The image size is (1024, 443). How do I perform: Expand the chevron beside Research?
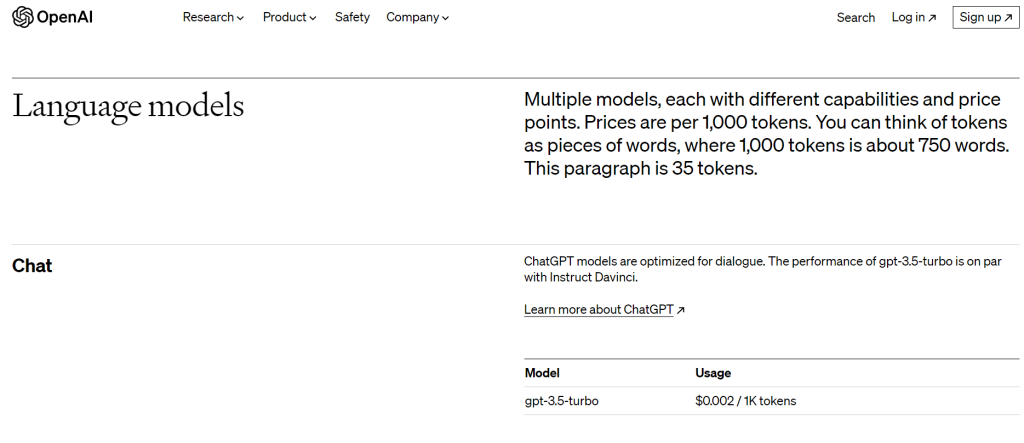(x=240, y=18)
